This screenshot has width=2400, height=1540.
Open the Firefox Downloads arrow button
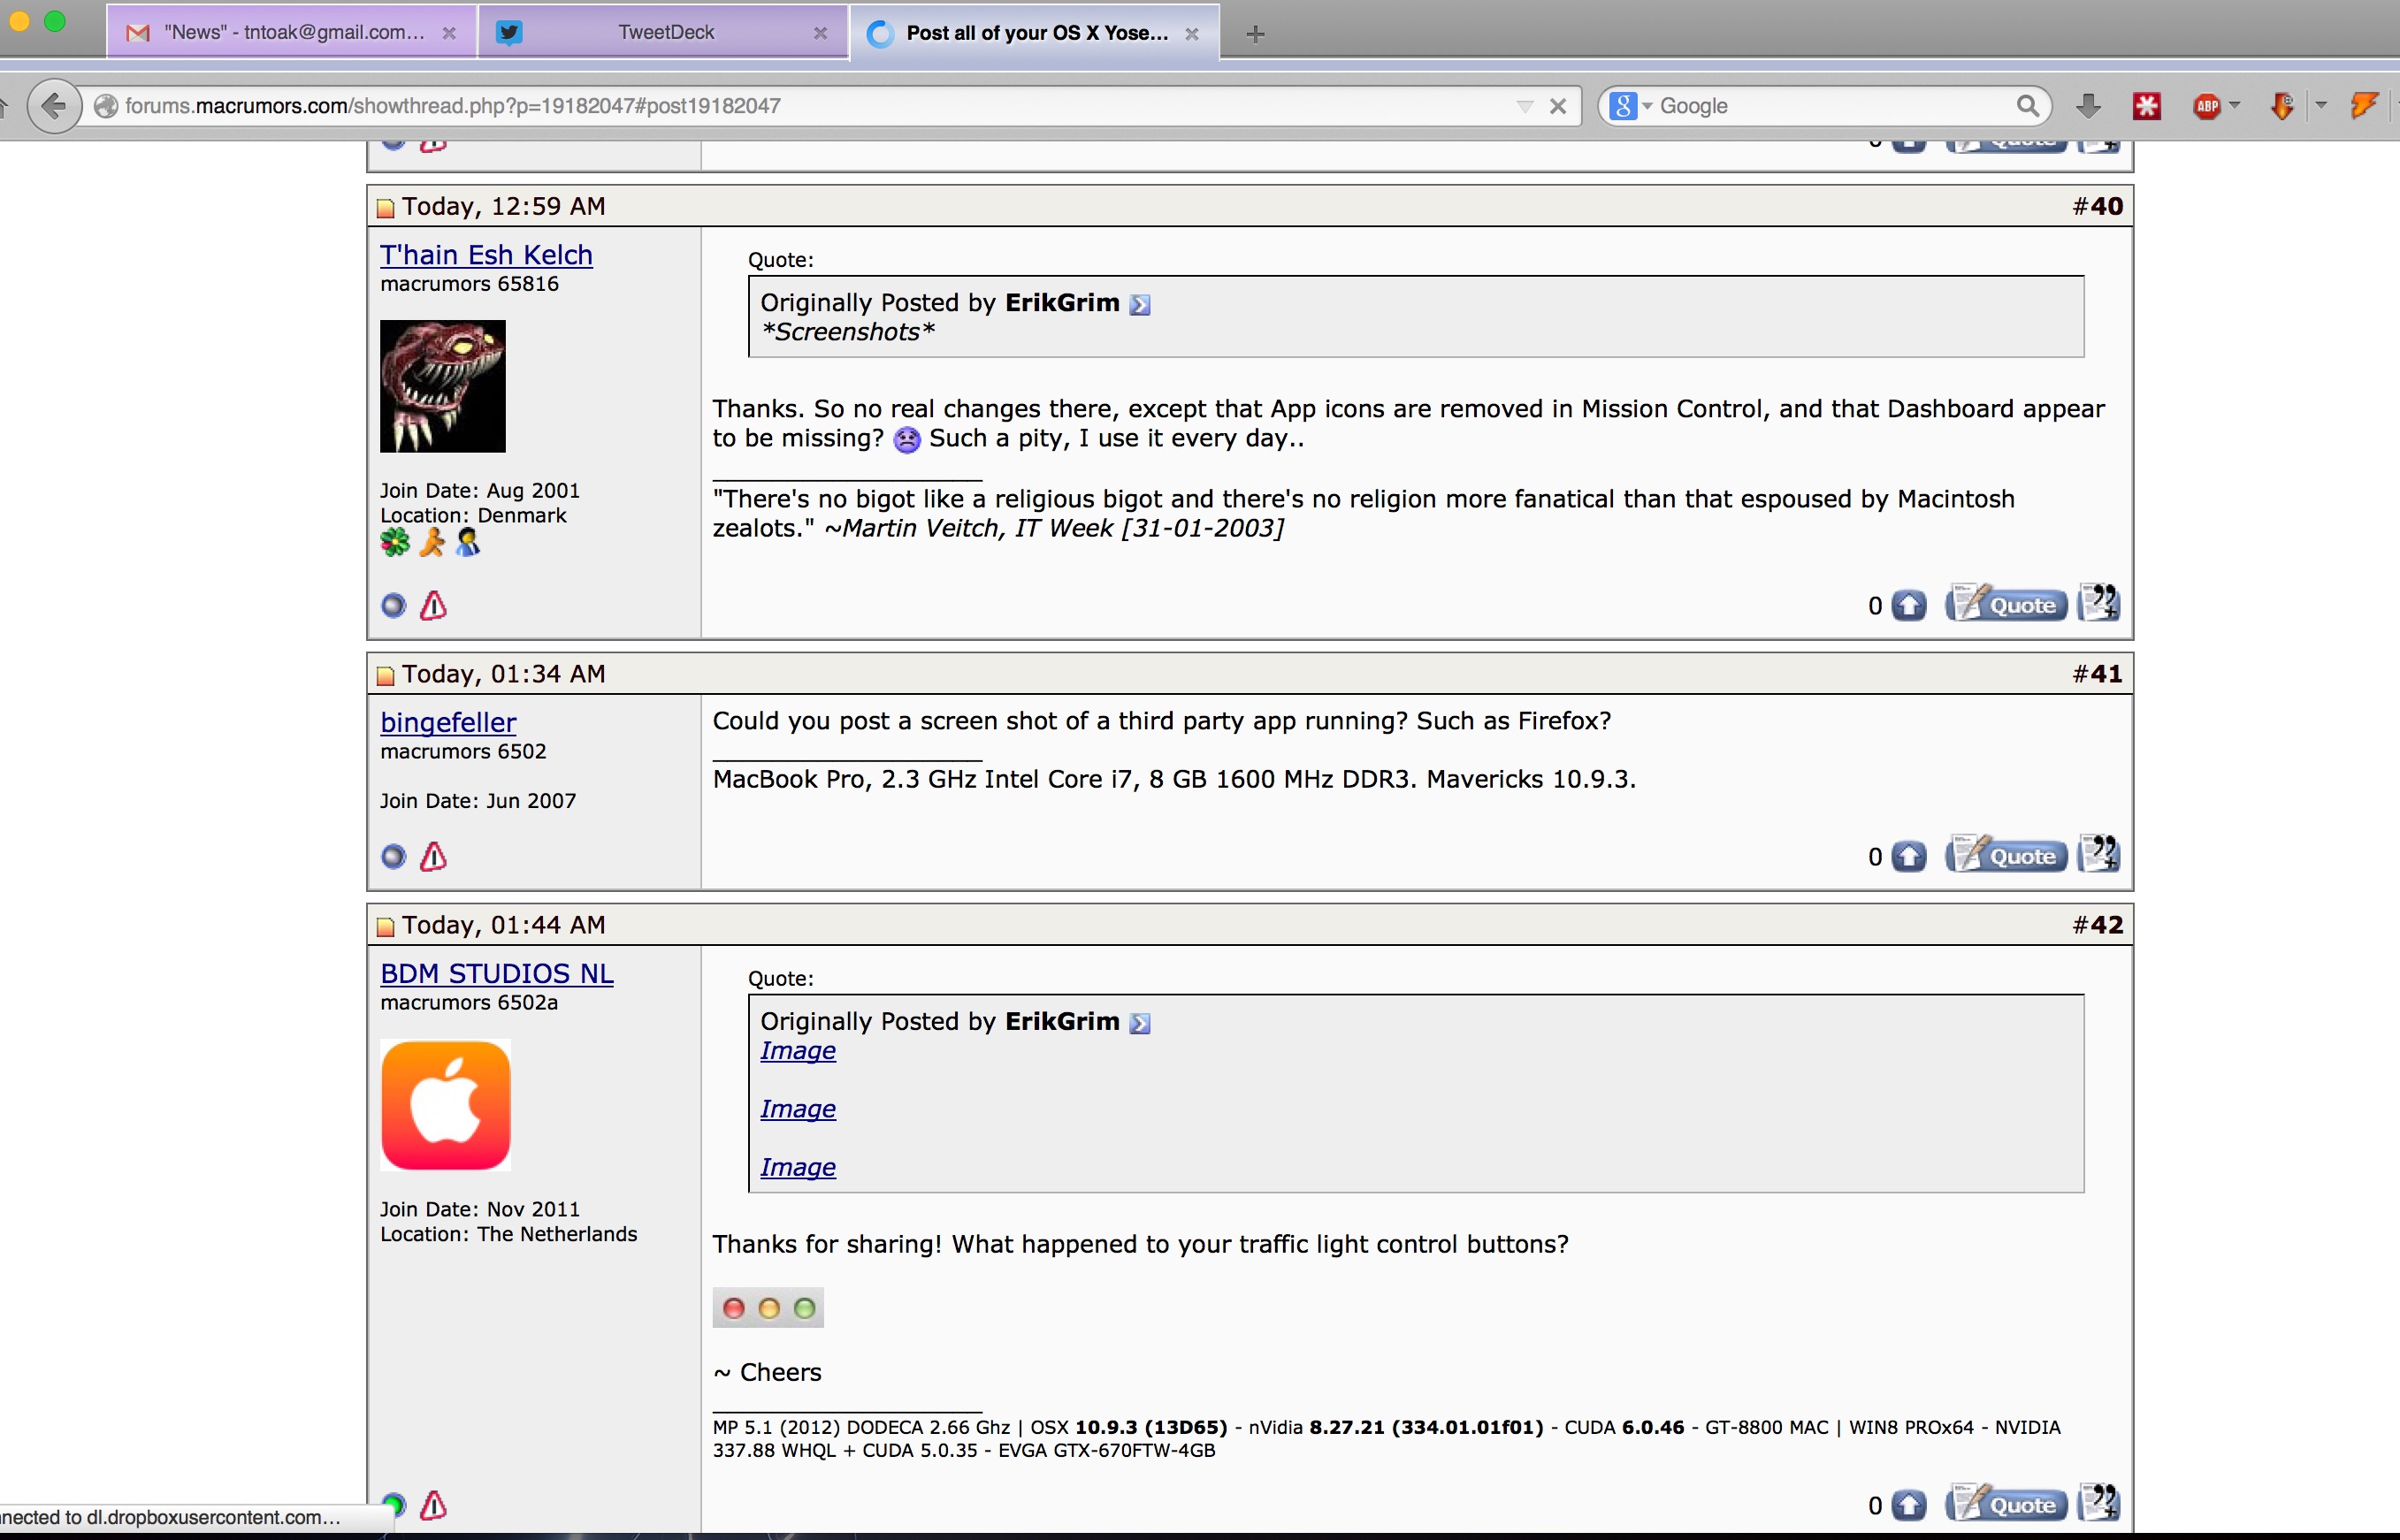2088,105
